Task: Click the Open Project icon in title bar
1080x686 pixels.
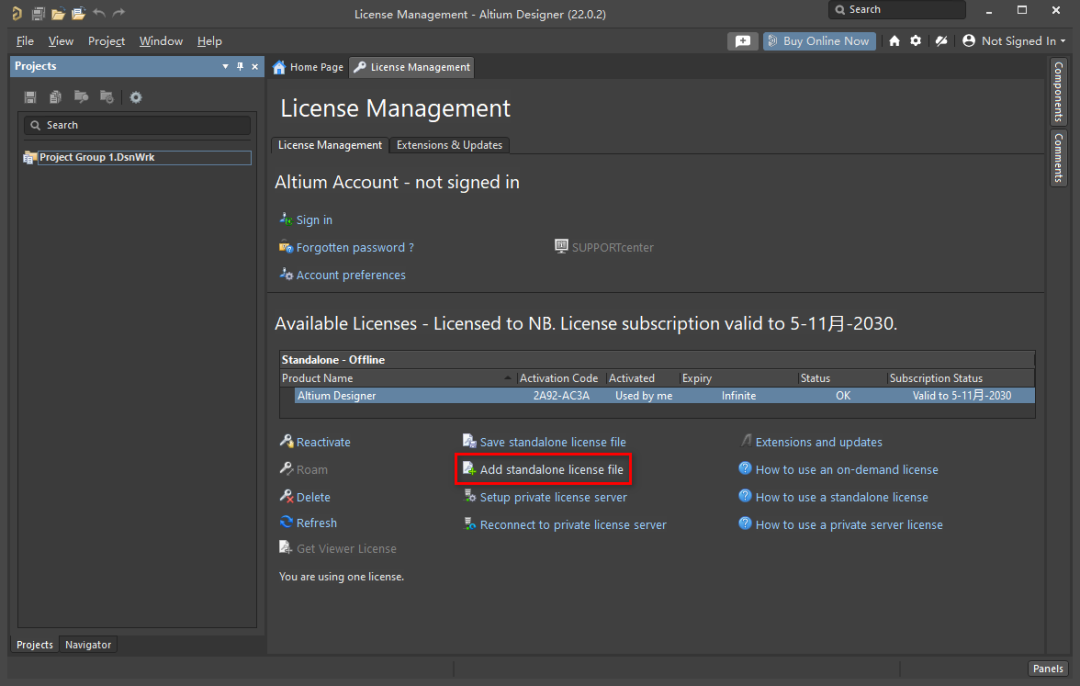Action: coord(77,13)
